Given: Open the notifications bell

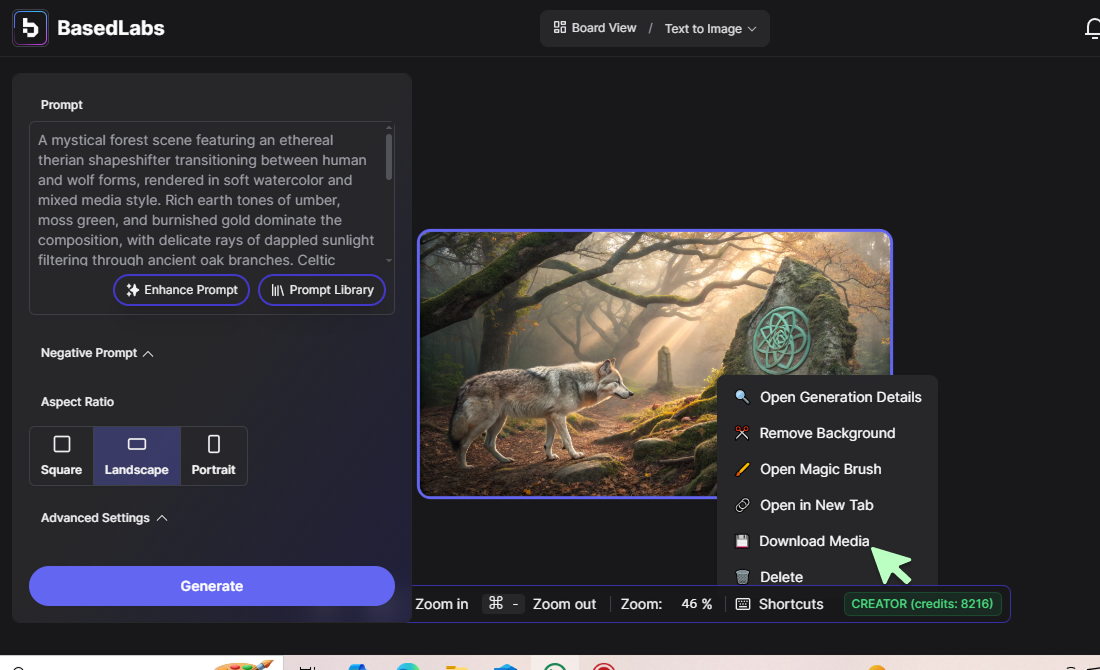Looking at the screenshot, I should [1092, 28].
